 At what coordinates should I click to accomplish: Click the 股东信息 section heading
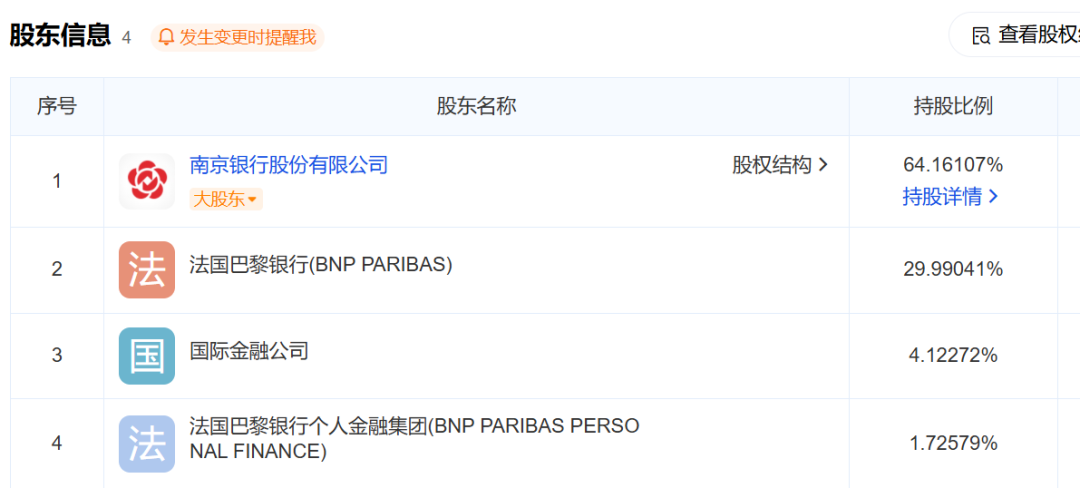tap(60, 35)
